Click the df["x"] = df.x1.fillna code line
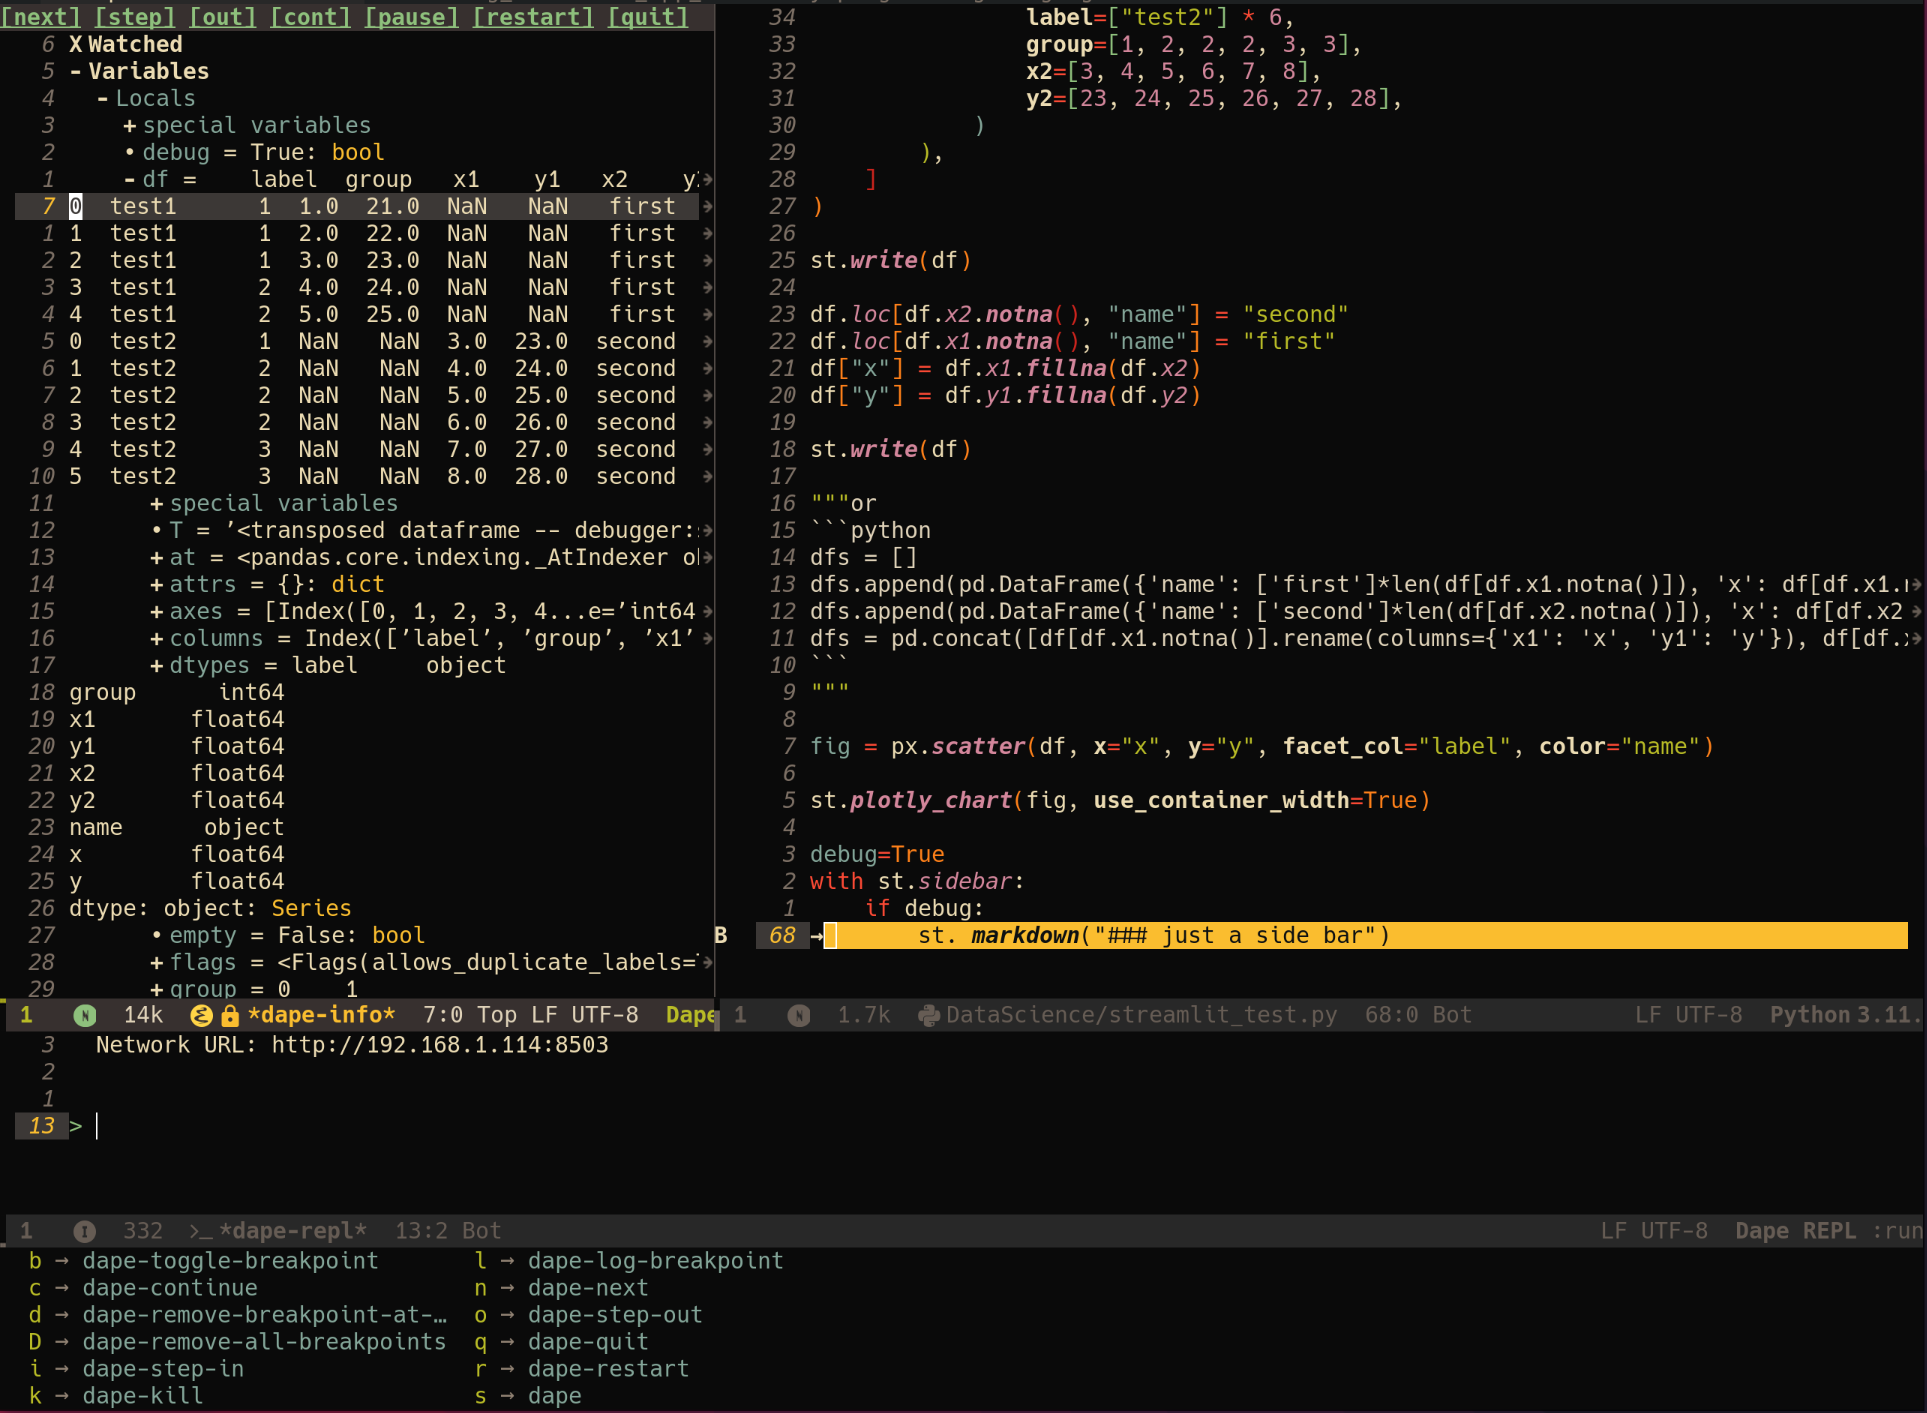1927x1413 pixels. coord(1005,368)
